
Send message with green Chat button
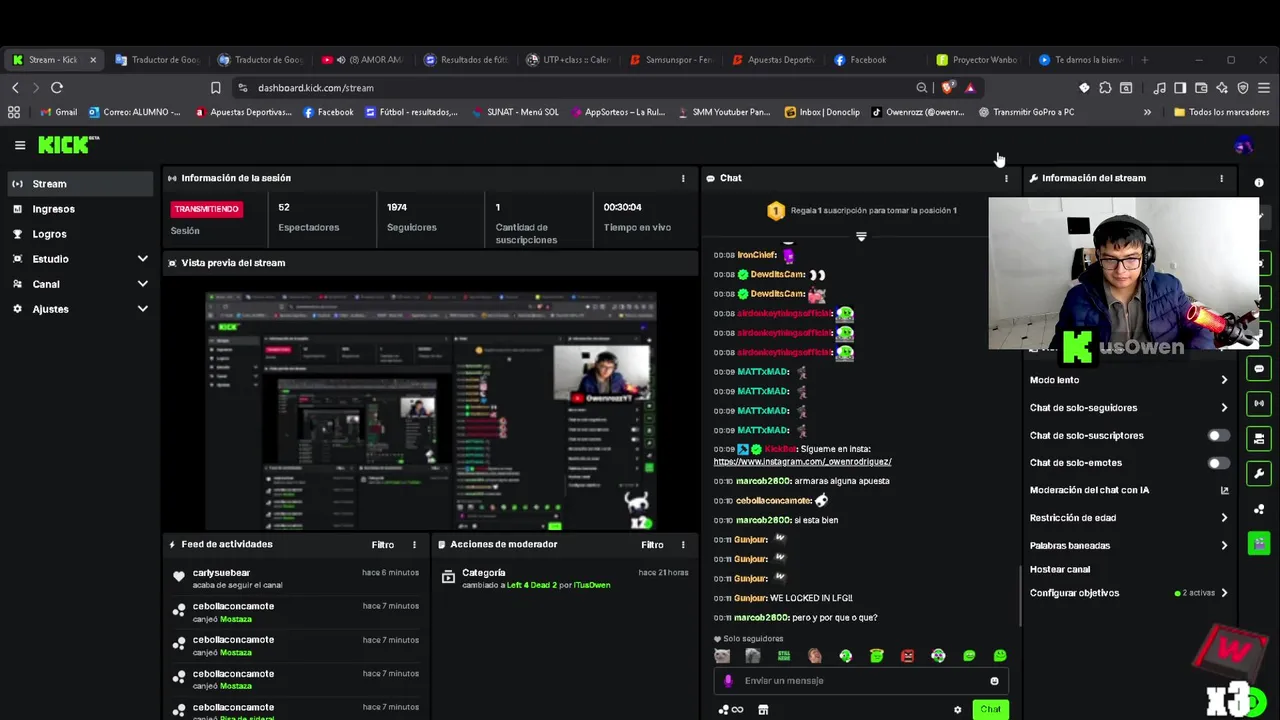(x=990, y=709)
